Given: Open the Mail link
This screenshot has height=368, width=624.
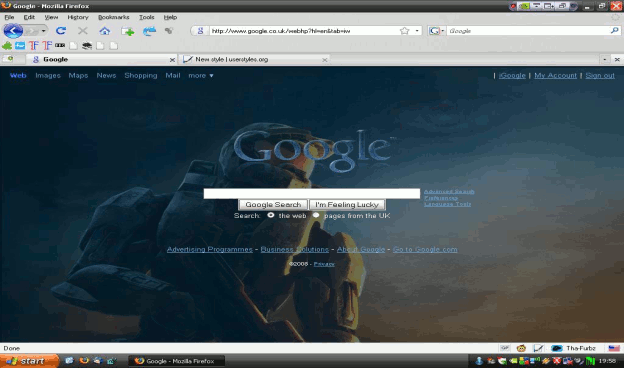Looking at the screenshot, I should 173,75.
